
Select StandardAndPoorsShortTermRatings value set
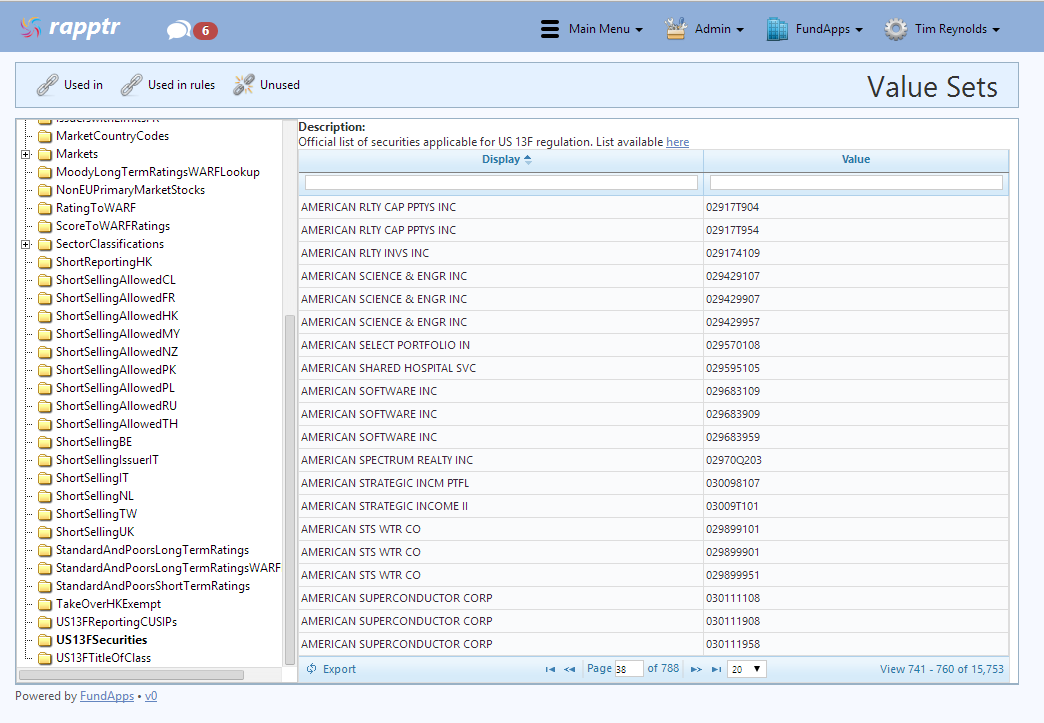[153, 586]
